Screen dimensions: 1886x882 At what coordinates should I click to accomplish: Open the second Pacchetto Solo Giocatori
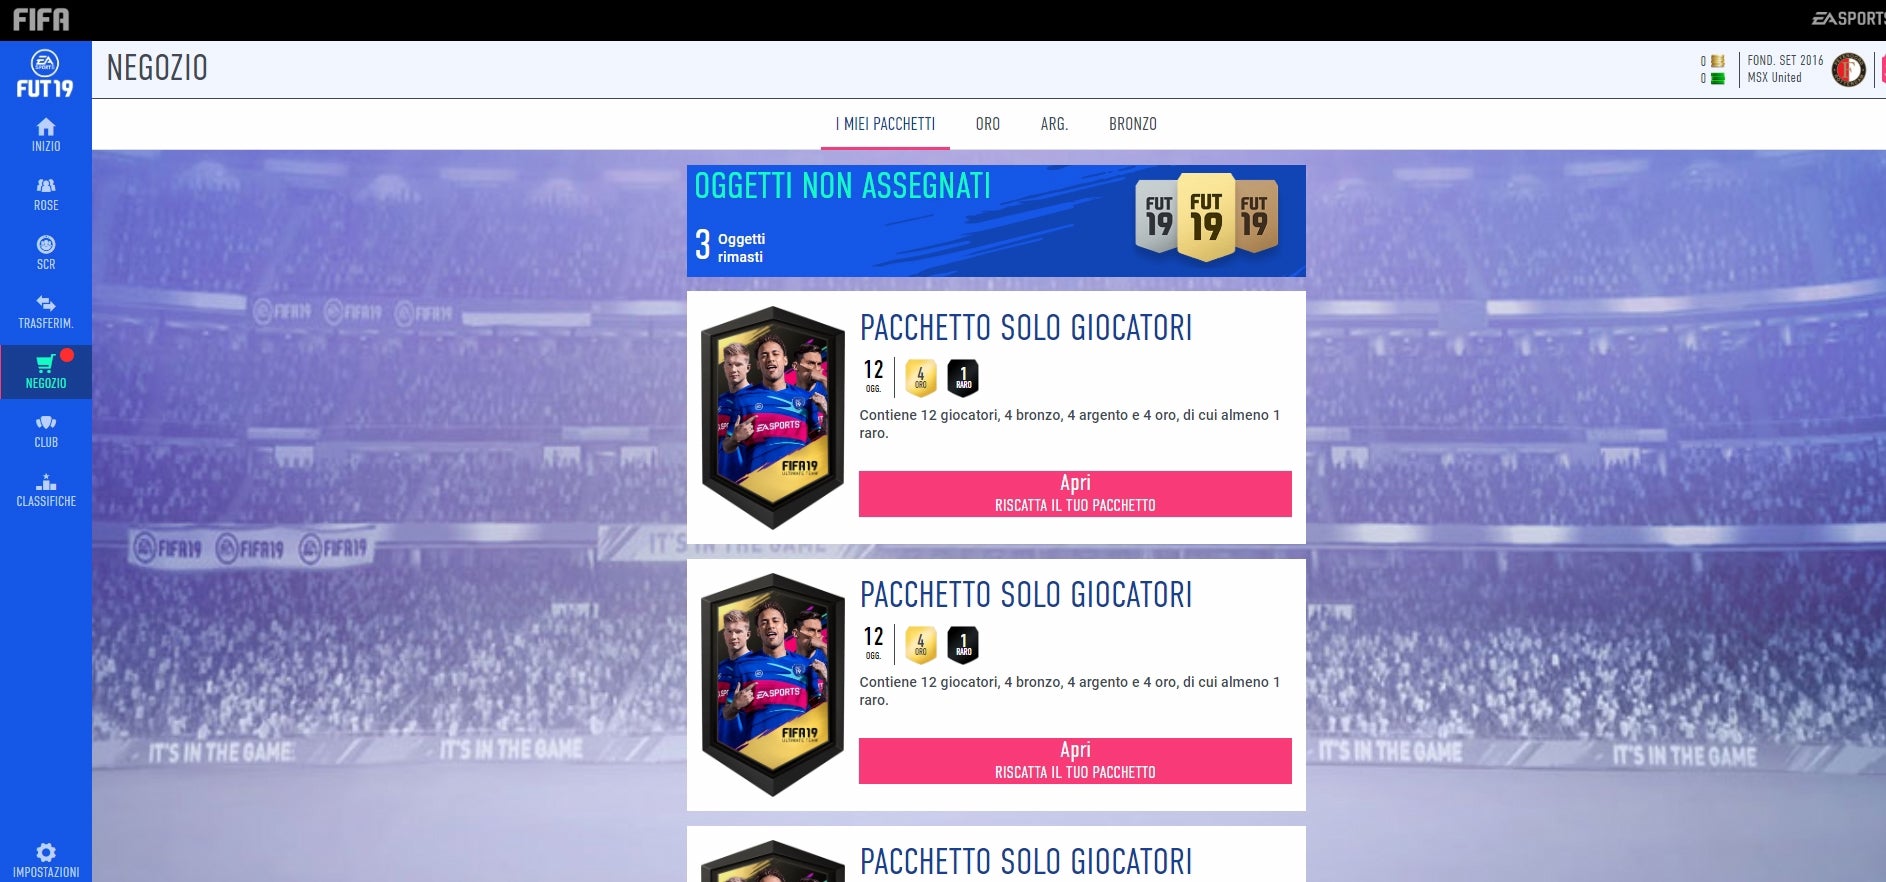[1075, 761]
